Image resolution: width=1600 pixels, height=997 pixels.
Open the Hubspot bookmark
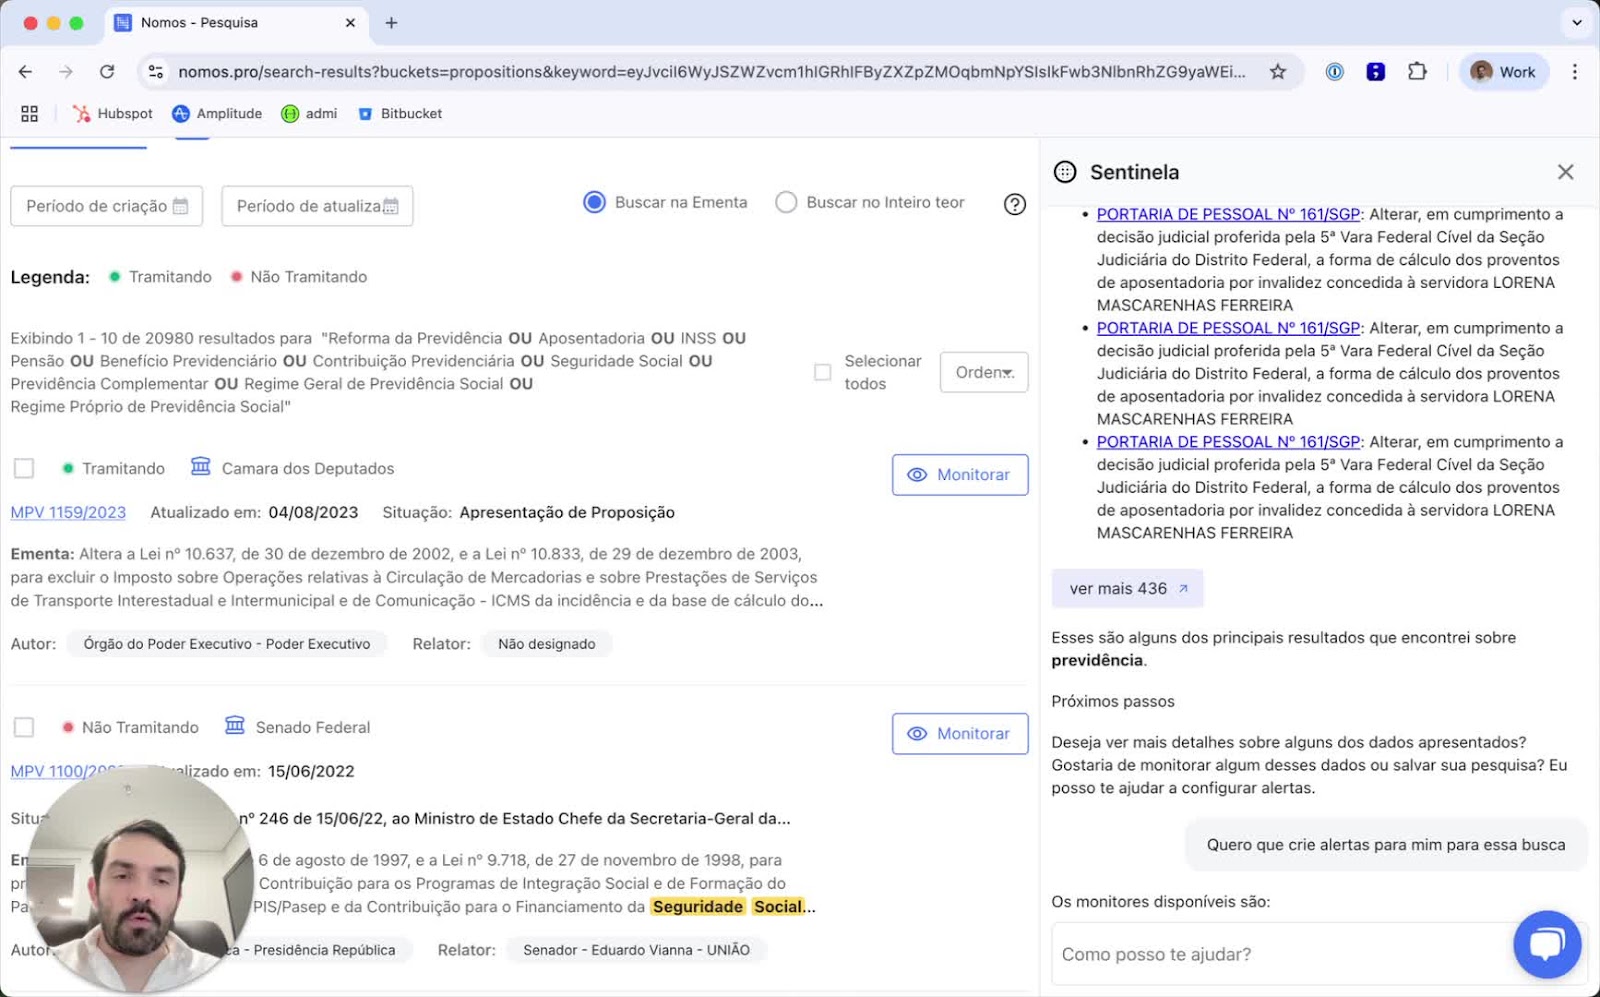(112, 114)
